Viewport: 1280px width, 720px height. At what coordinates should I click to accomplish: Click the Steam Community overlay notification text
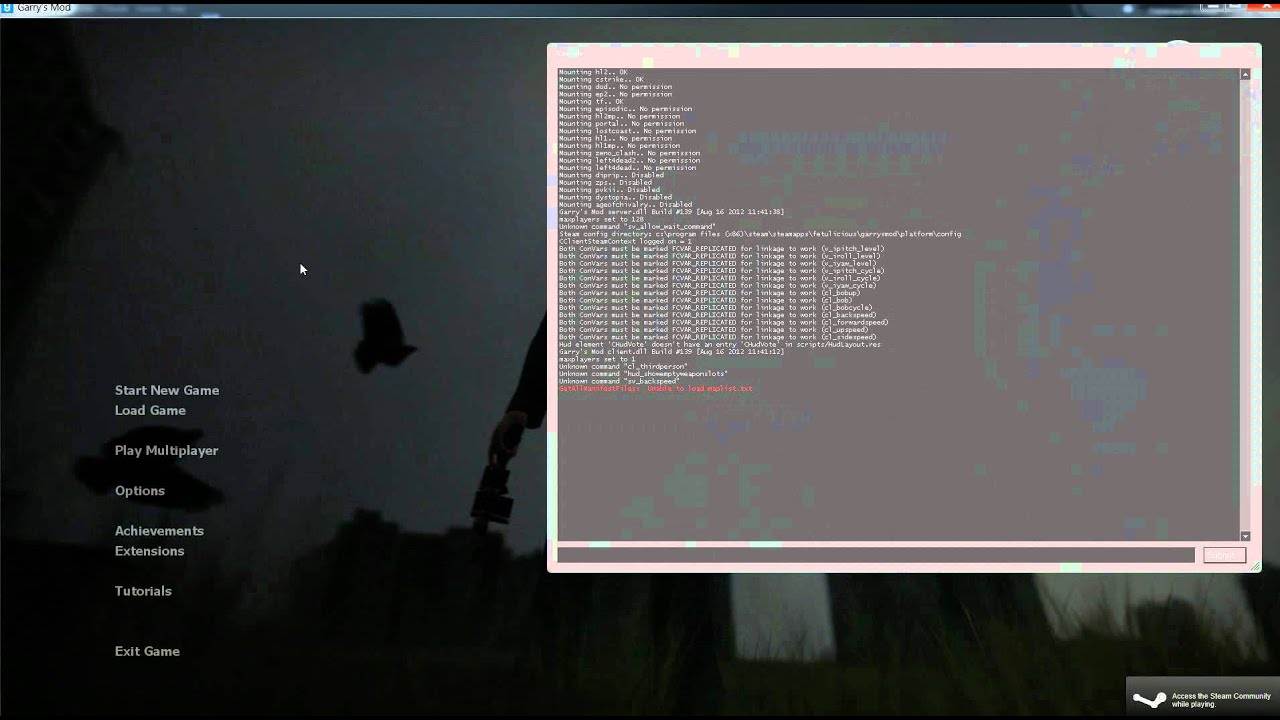1221,700
